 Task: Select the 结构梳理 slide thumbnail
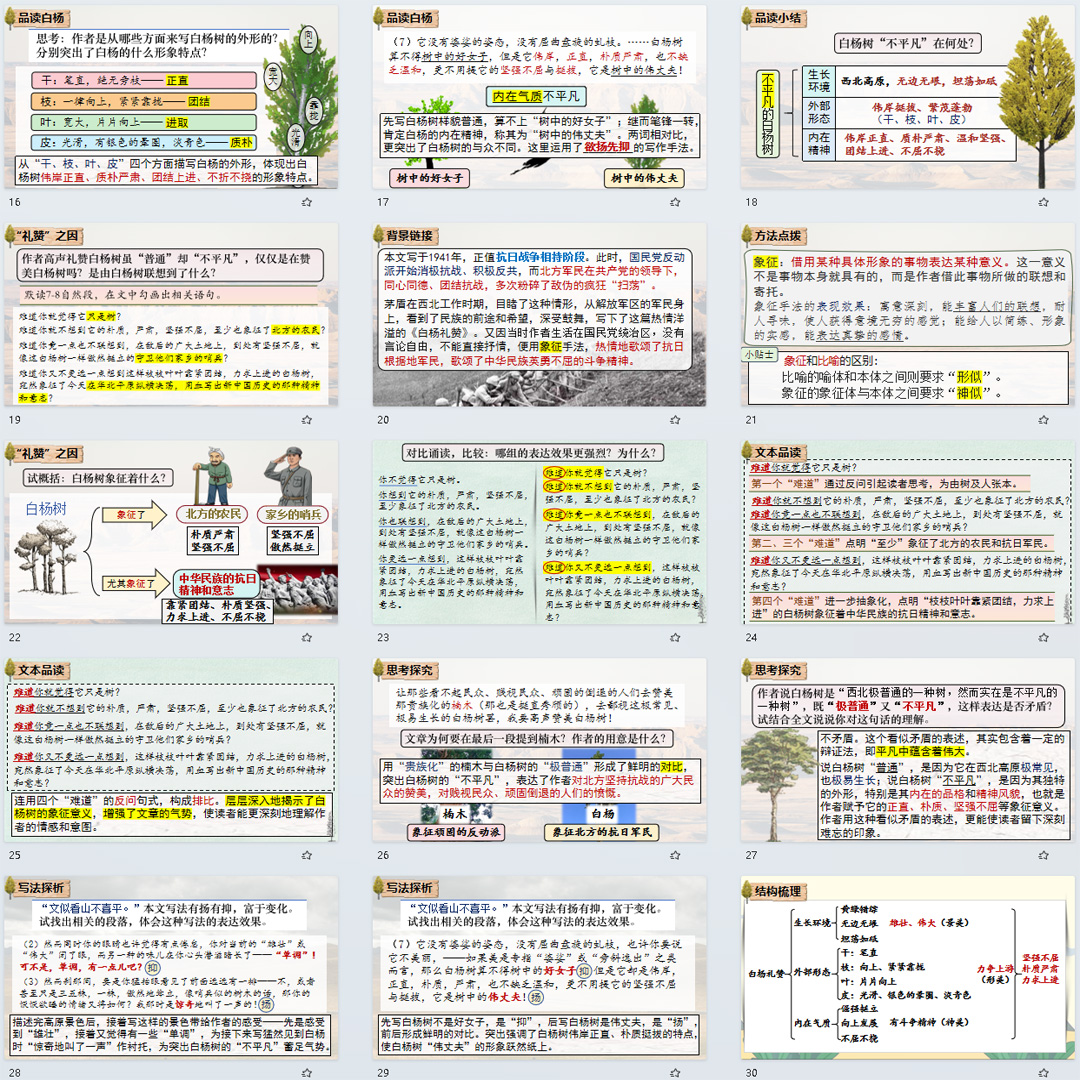coord(908,968)
